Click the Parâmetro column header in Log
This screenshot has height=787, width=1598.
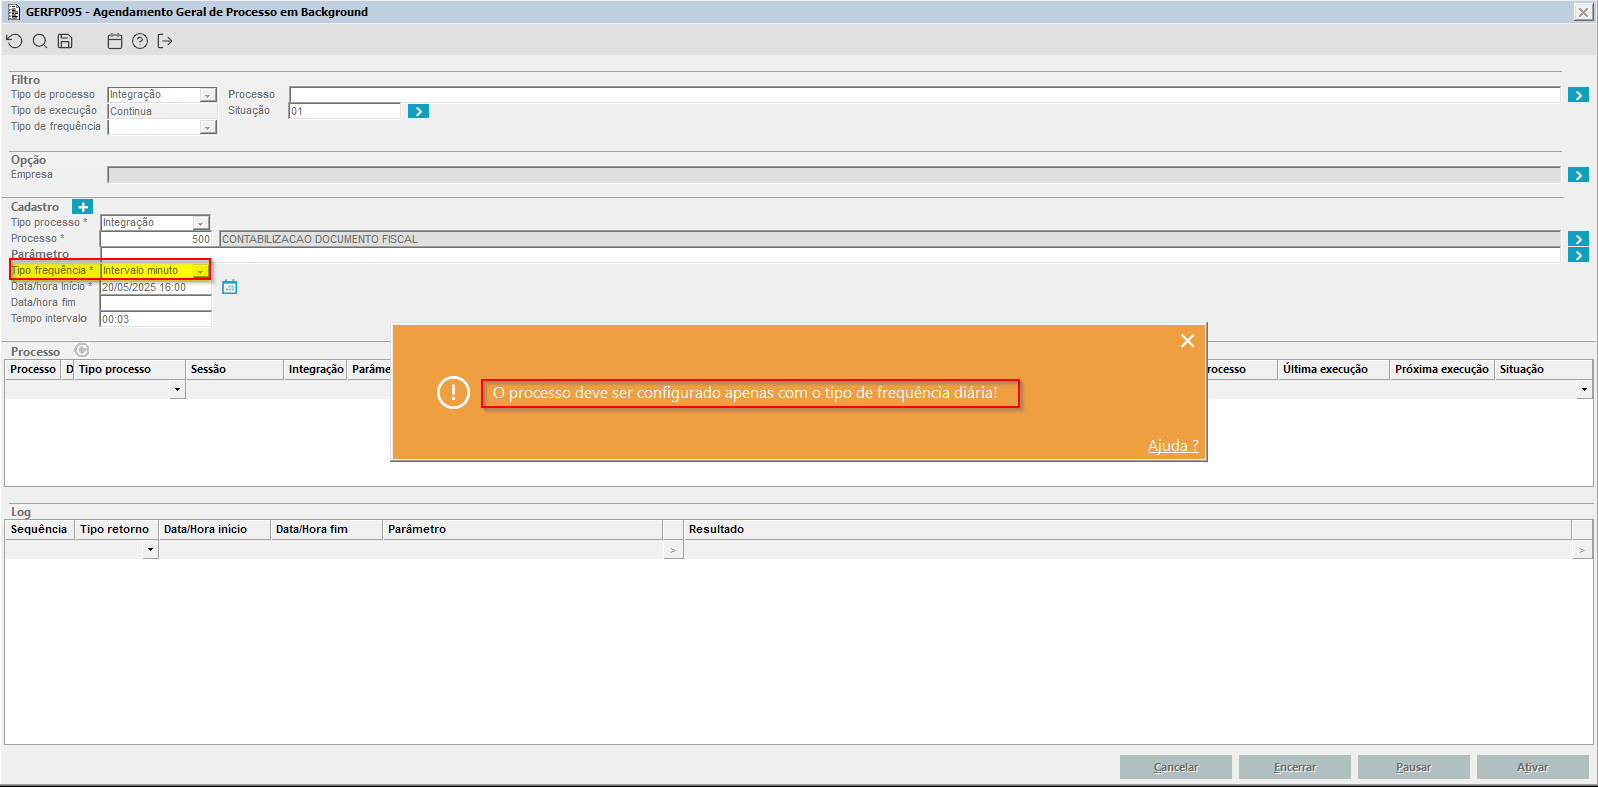523,530
